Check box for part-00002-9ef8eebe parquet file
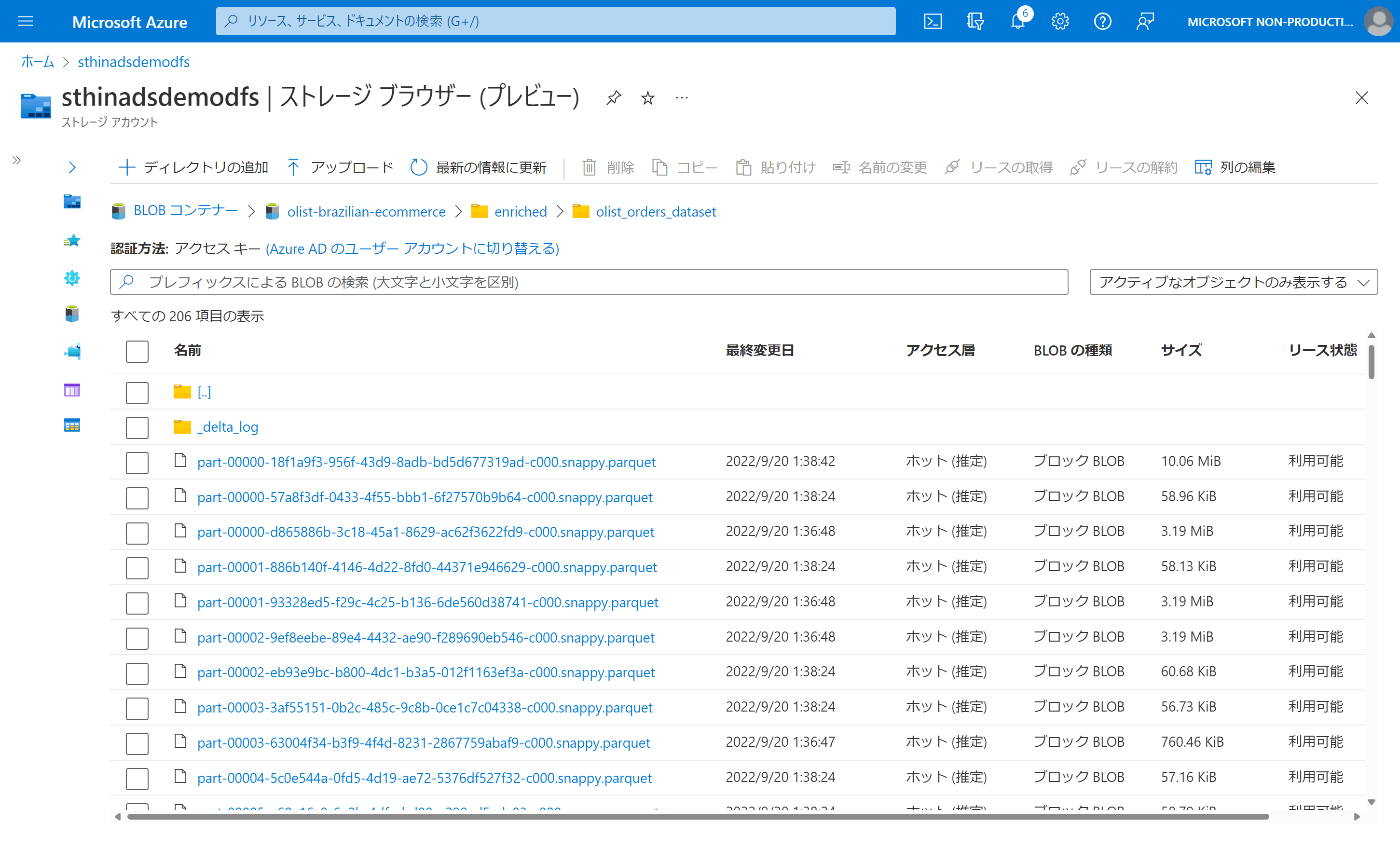This screenshot has height=850, width=1400. 137,638
